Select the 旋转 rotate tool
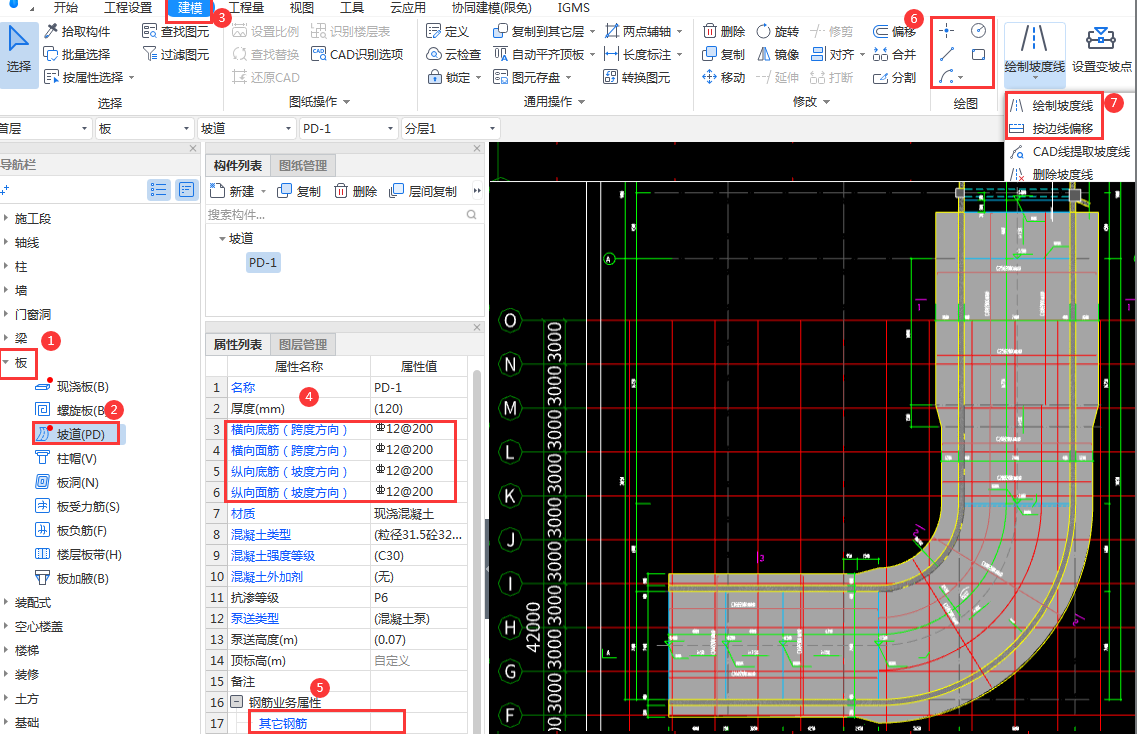This screenshot has height=734, width=1137. coord(777,31)
